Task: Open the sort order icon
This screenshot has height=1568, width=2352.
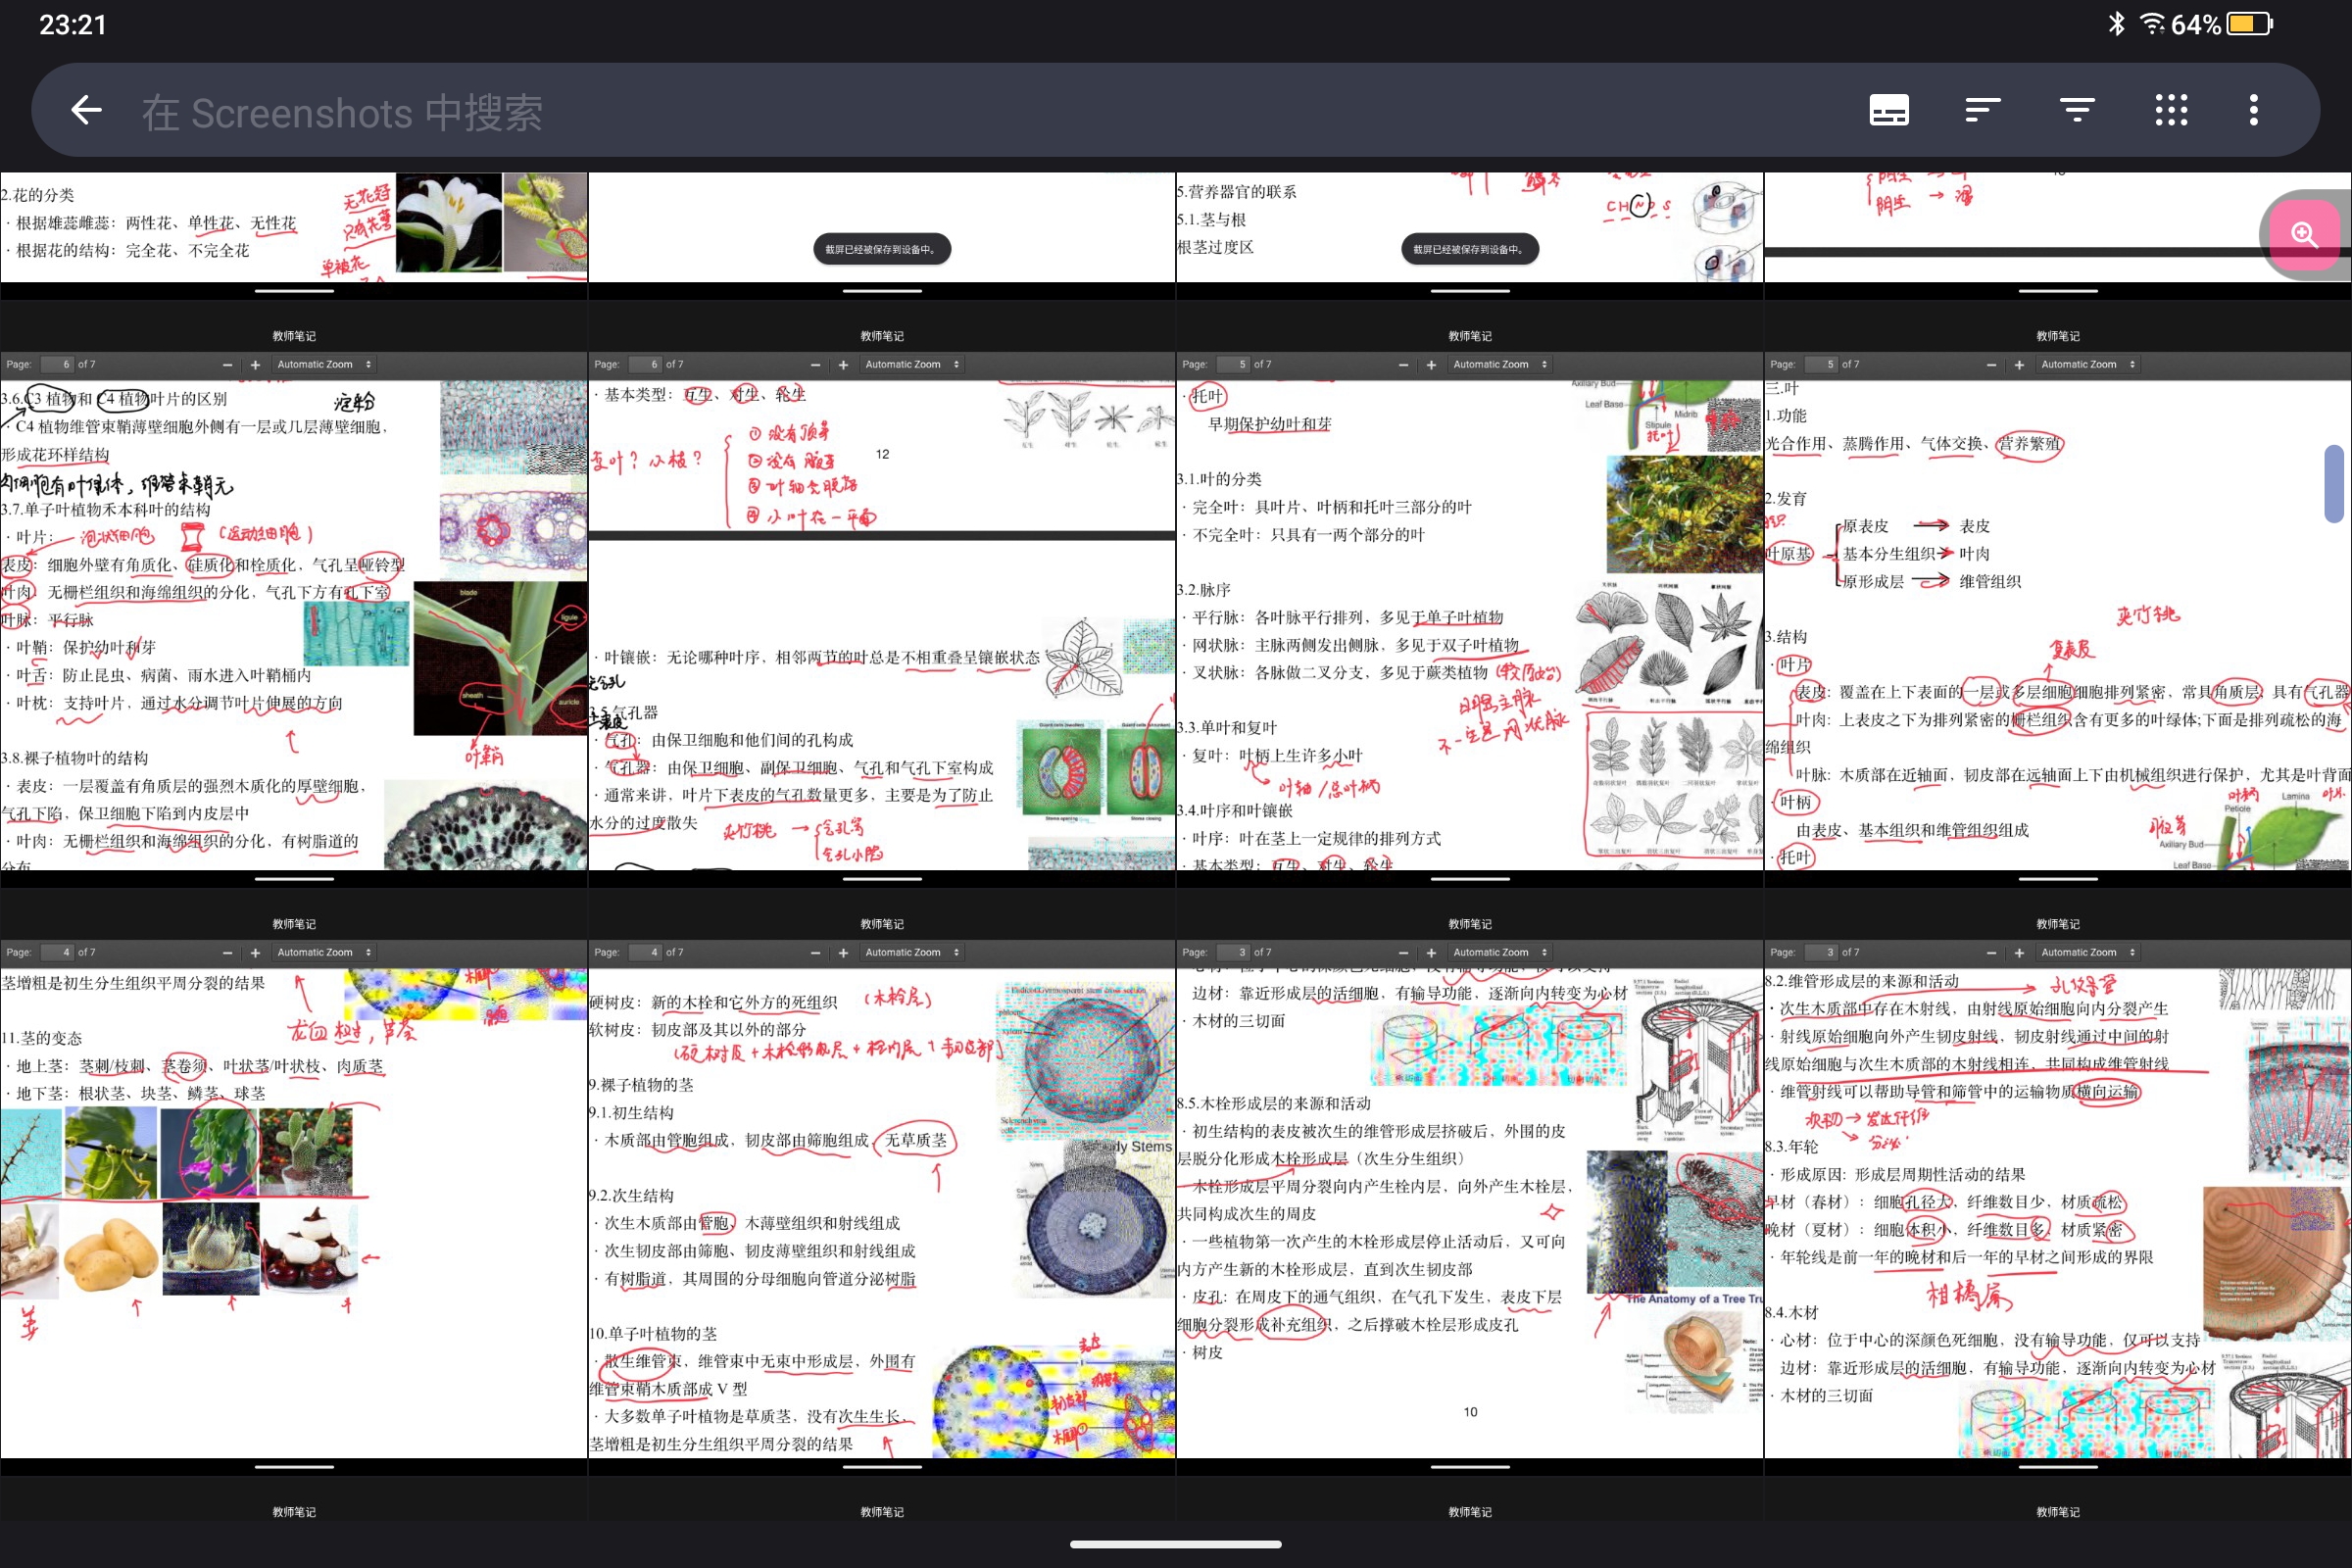Action: tap(1982, 110)
